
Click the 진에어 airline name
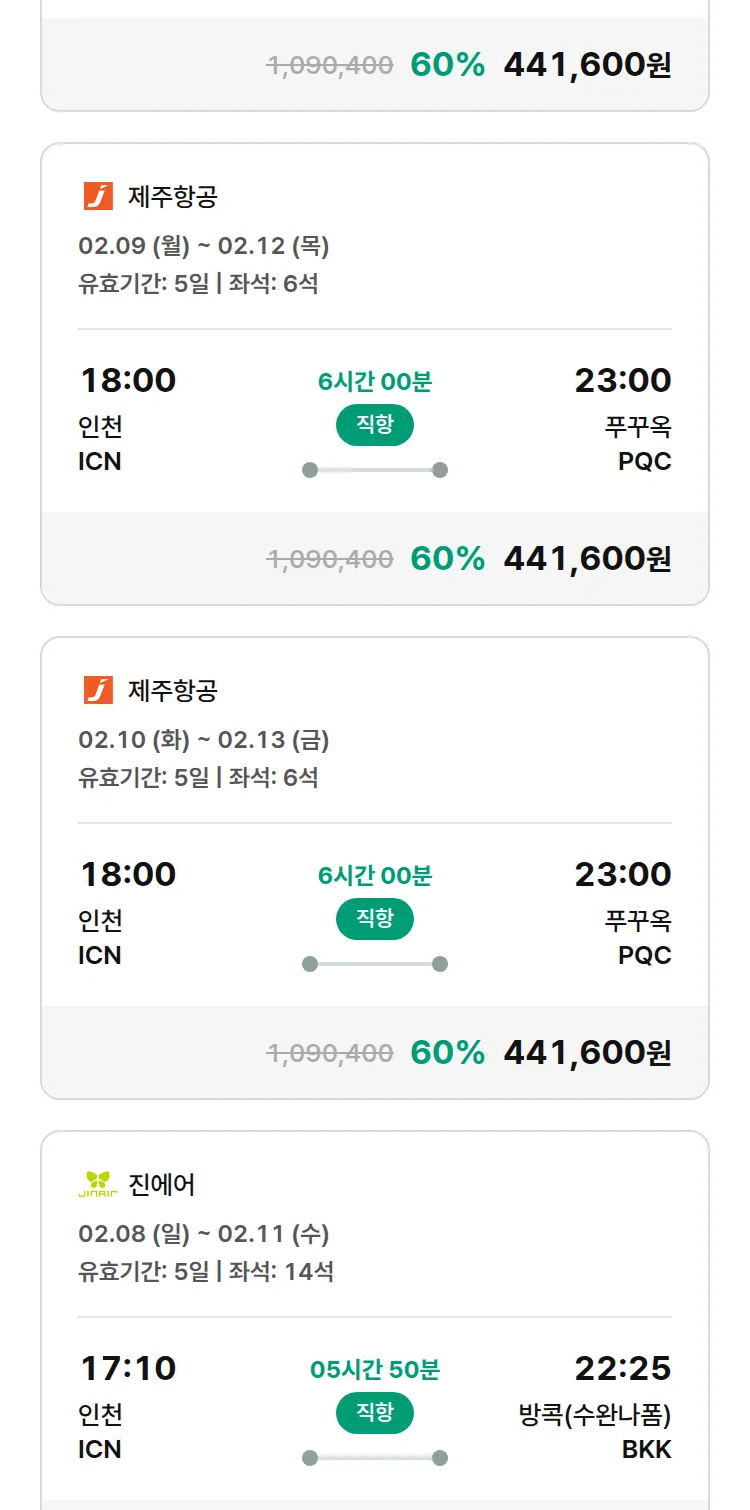coord(162,1185)
